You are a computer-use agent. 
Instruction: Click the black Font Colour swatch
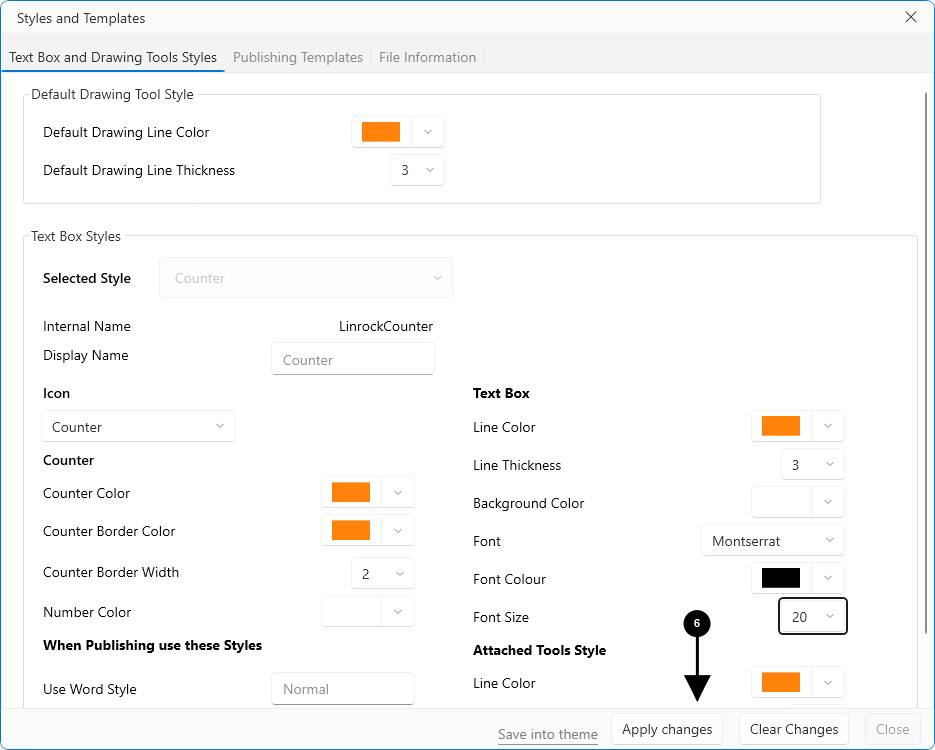click(x=781, y=579)
